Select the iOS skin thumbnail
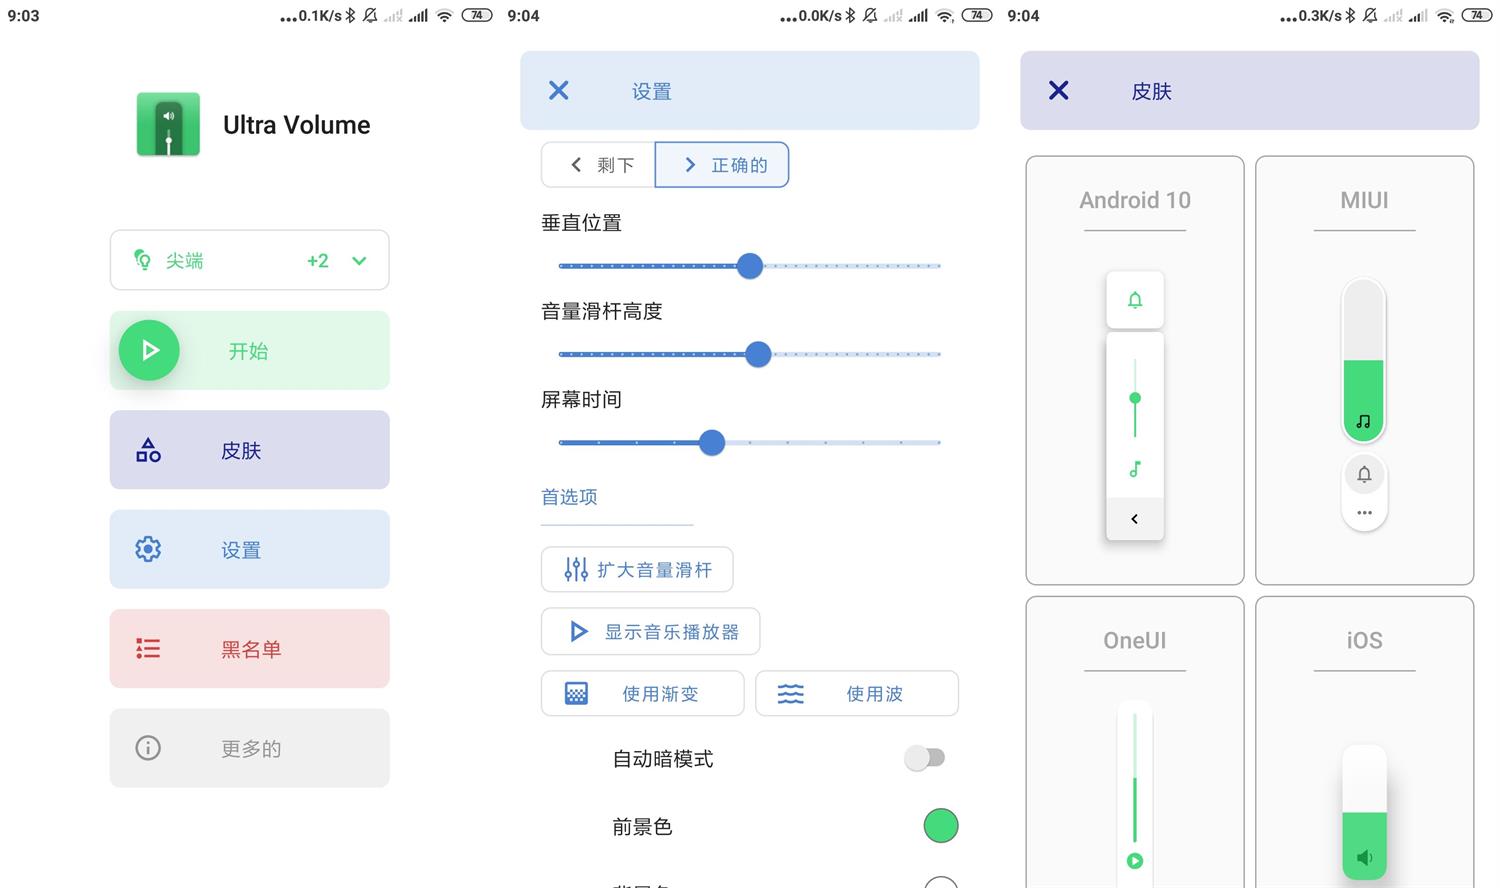The image size is (1500, 888). coord(1364,740)
